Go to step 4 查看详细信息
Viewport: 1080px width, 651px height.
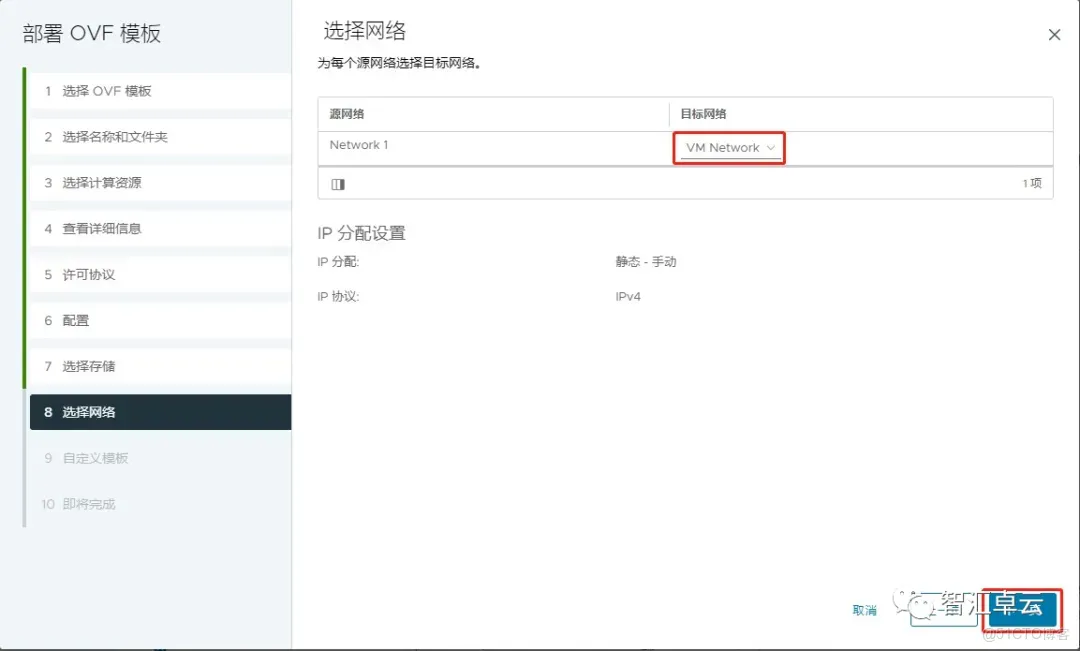tap(160, 229)
